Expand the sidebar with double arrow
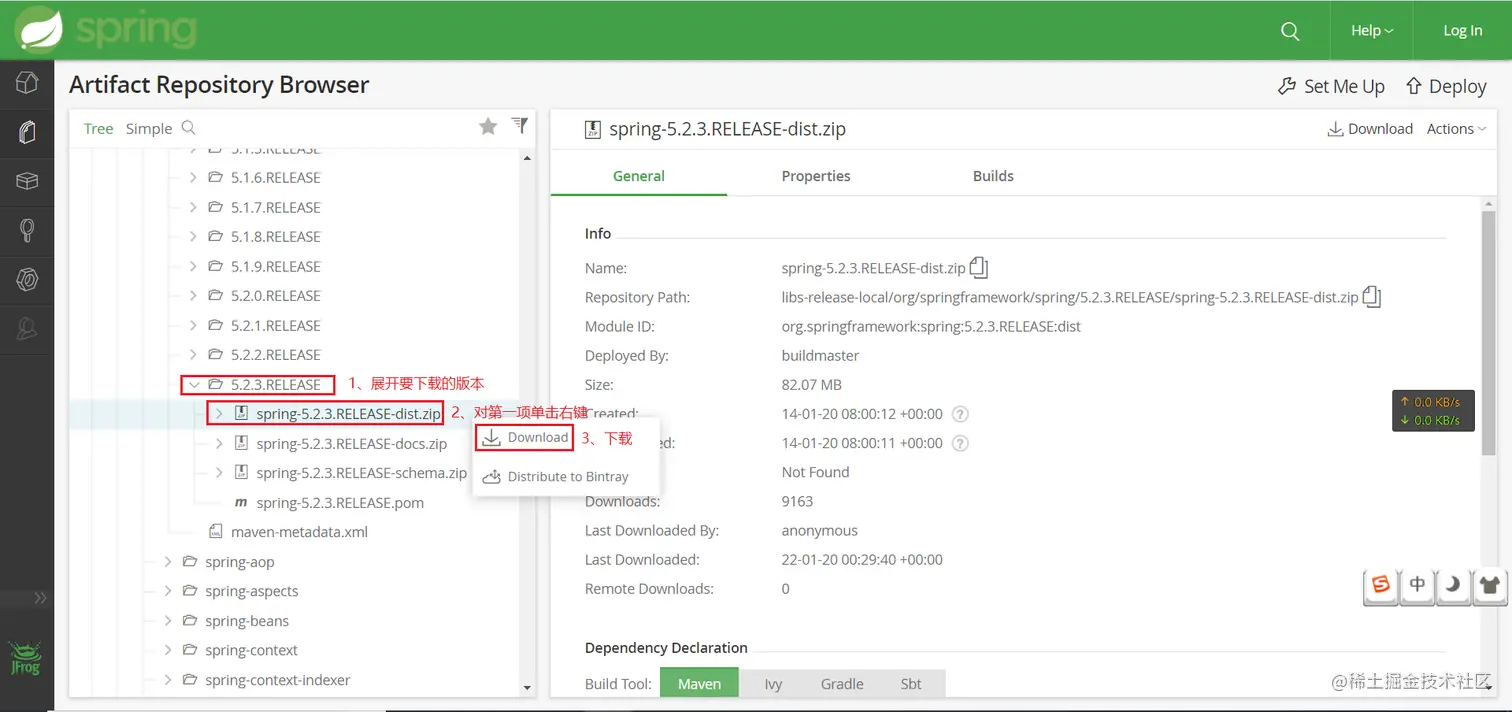Image resolution: width=1512 pixels, height=712 pixels. (40, 598)
